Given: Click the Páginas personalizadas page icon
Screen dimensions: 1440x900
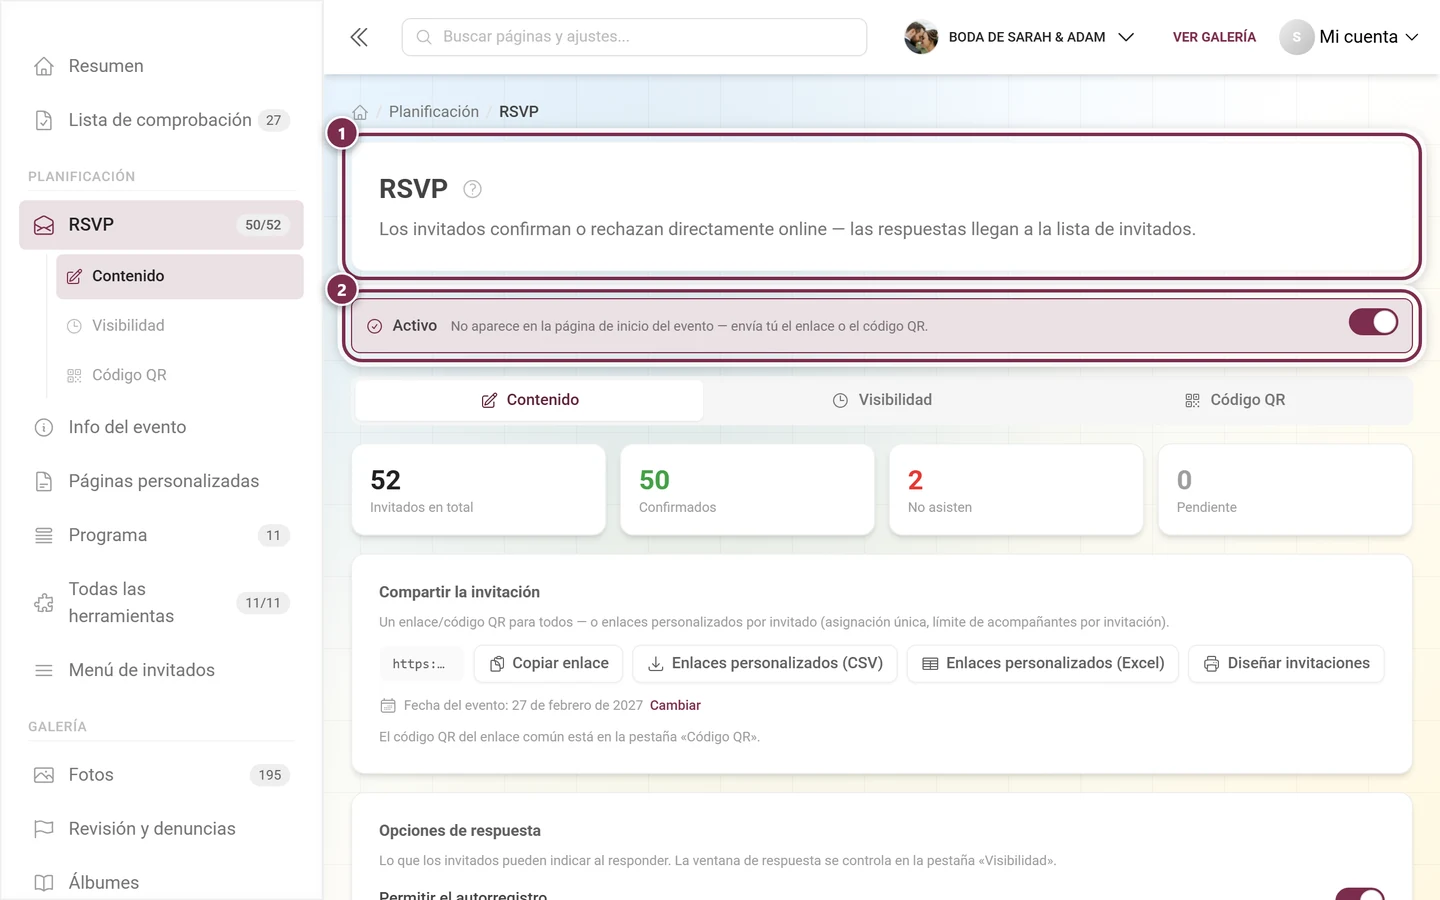Looking at the screenshot, I should [44, 481].
